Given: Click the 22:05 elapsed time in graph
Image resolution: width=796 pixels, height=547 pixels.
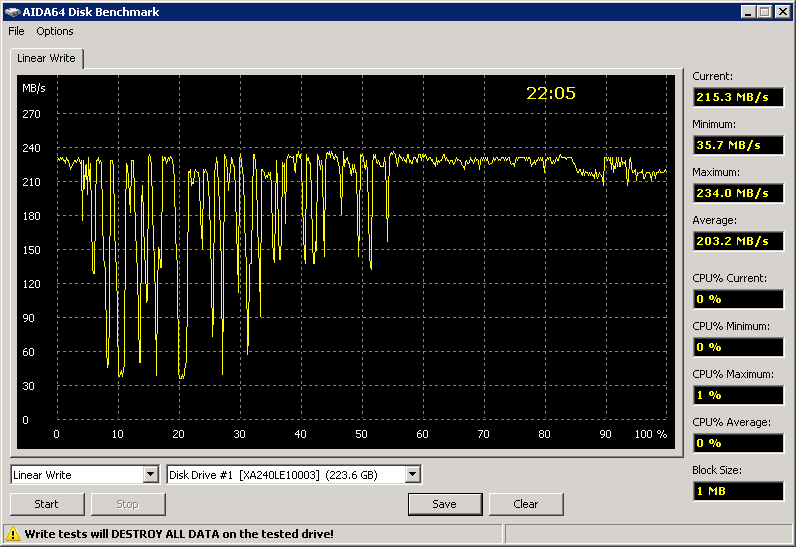Looking at the screenshot, I should click(551, 93).
